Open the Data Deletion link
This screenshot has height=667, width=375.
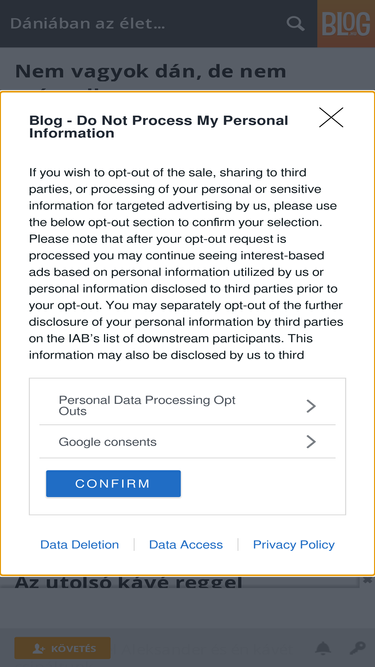click(x=80, y=544)
